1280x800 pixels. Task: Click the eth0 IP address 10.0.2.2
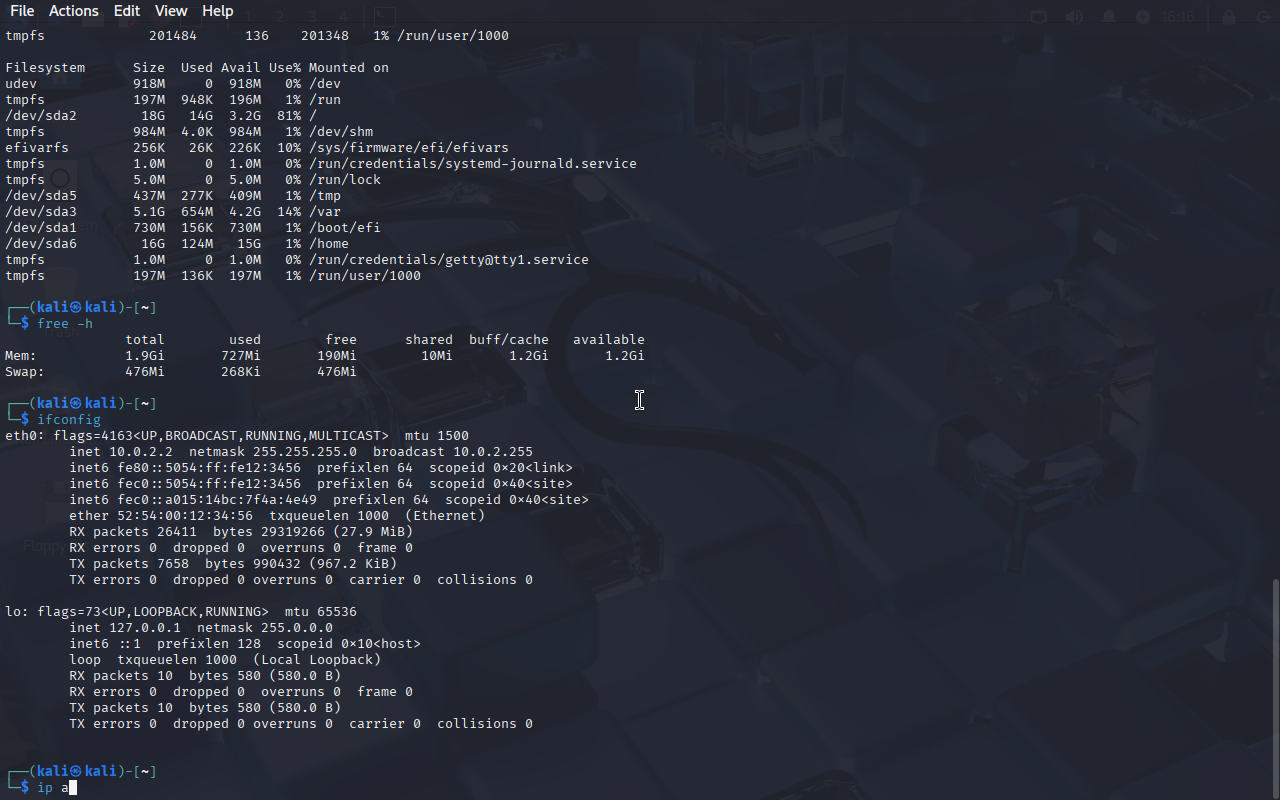click(141, 452)
